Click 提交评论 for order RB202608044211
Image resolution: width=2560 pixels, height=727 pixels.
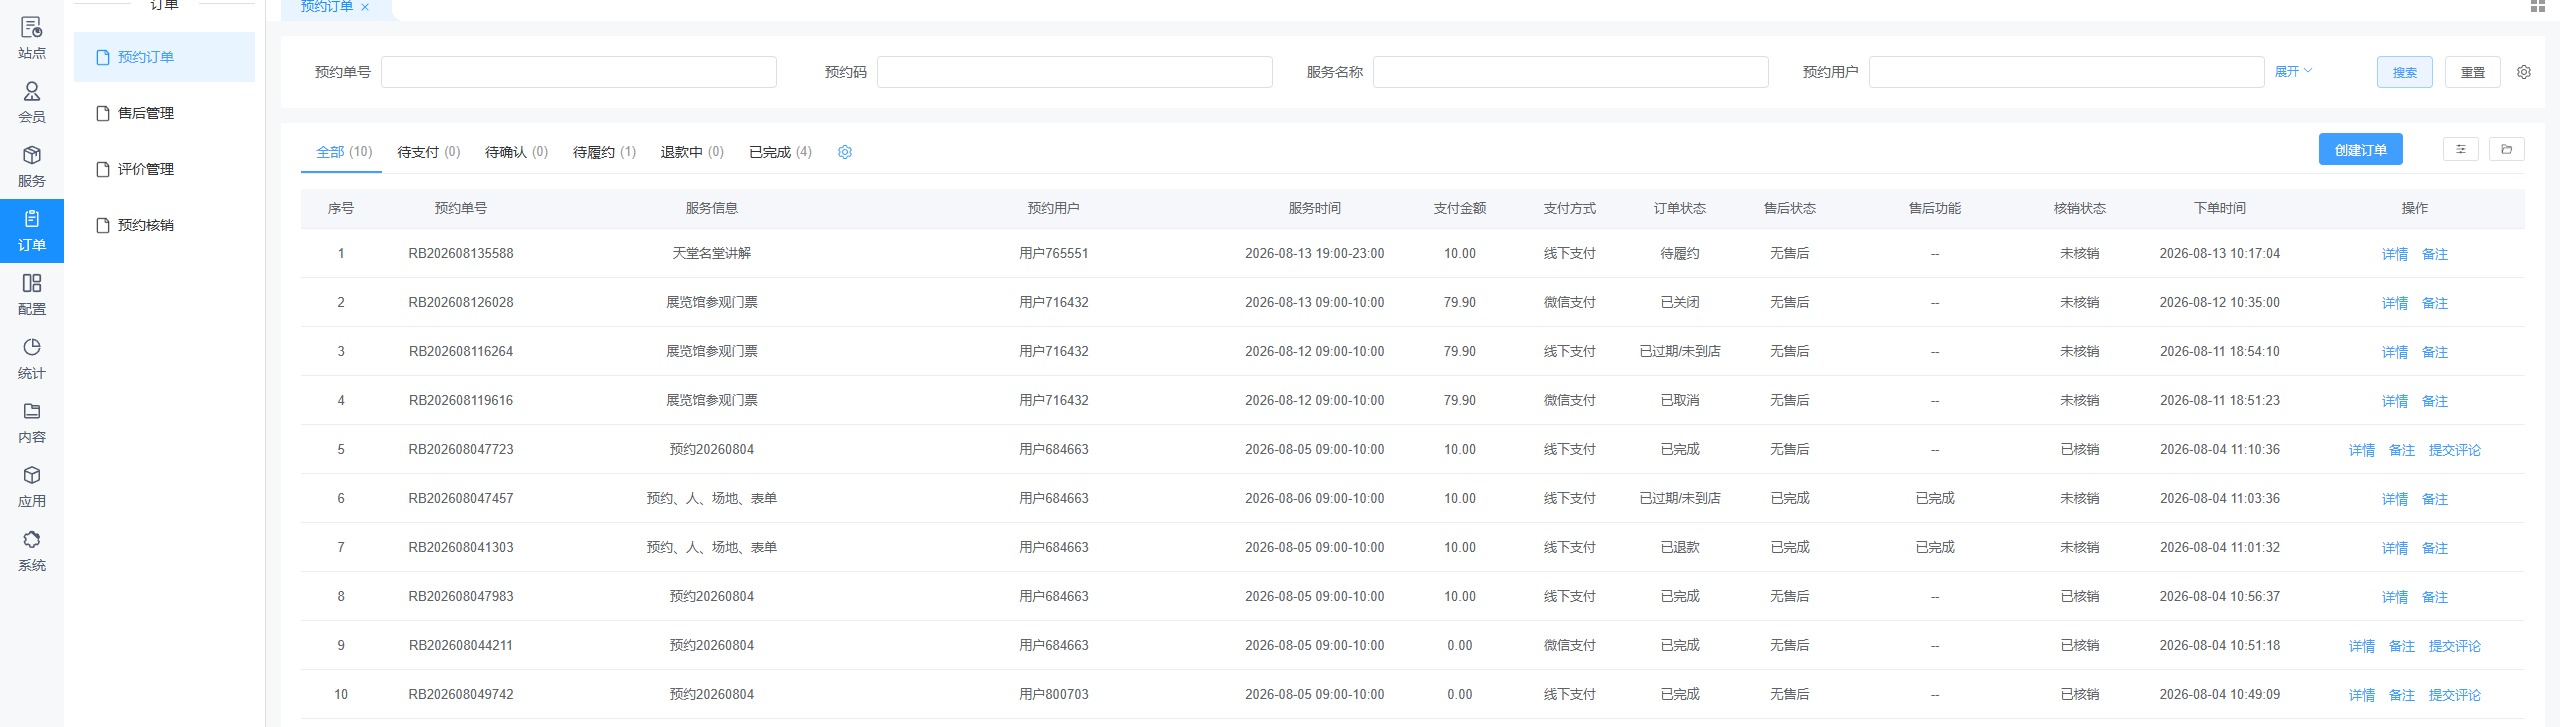tap(2455, 646)
